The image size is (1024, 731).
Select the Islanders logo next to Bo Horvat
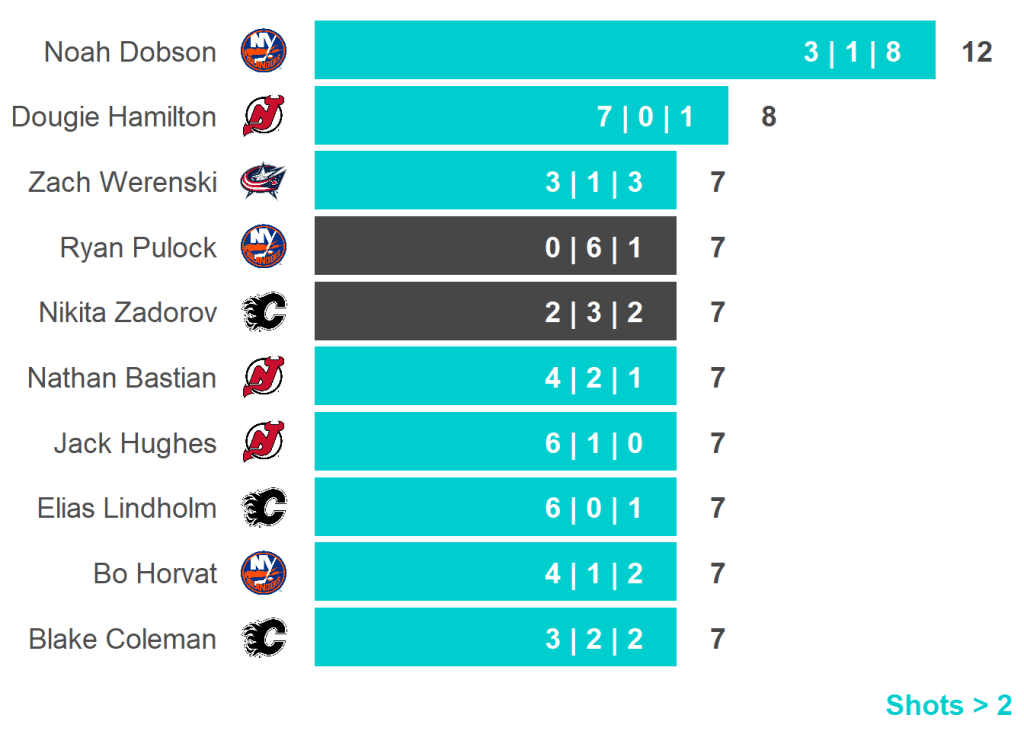click(264, 573)
